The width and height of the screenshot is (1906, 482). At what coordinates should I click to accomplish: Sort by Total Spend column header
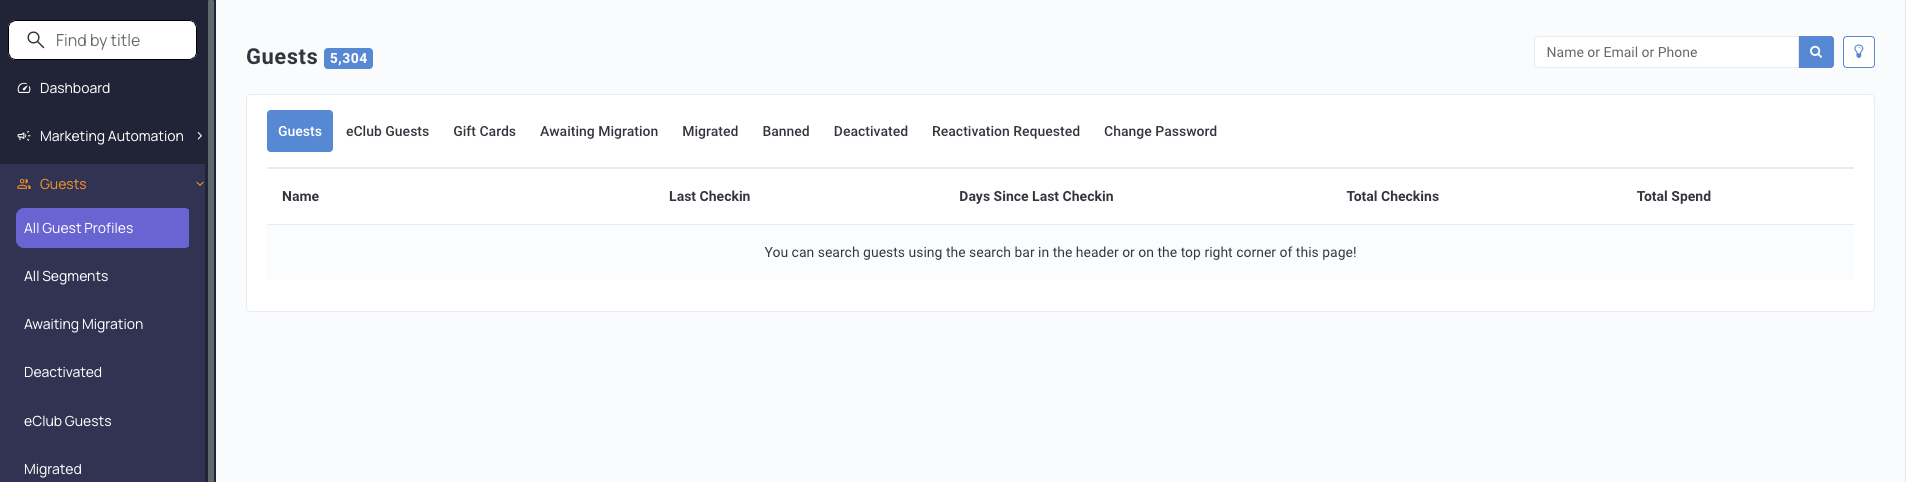point(1673,196)
